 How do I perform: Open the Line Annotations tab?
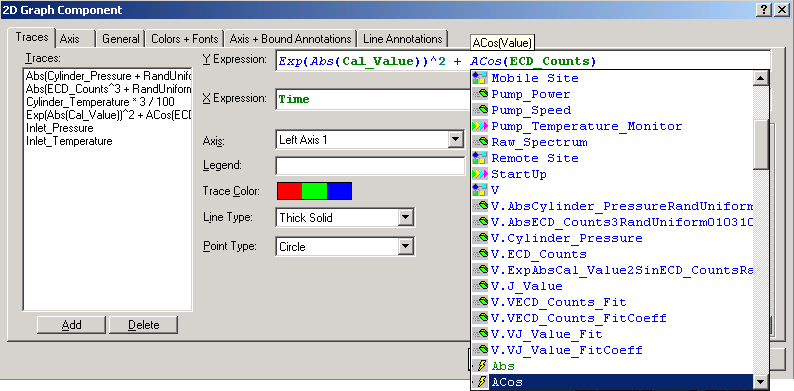click(403, 39)
